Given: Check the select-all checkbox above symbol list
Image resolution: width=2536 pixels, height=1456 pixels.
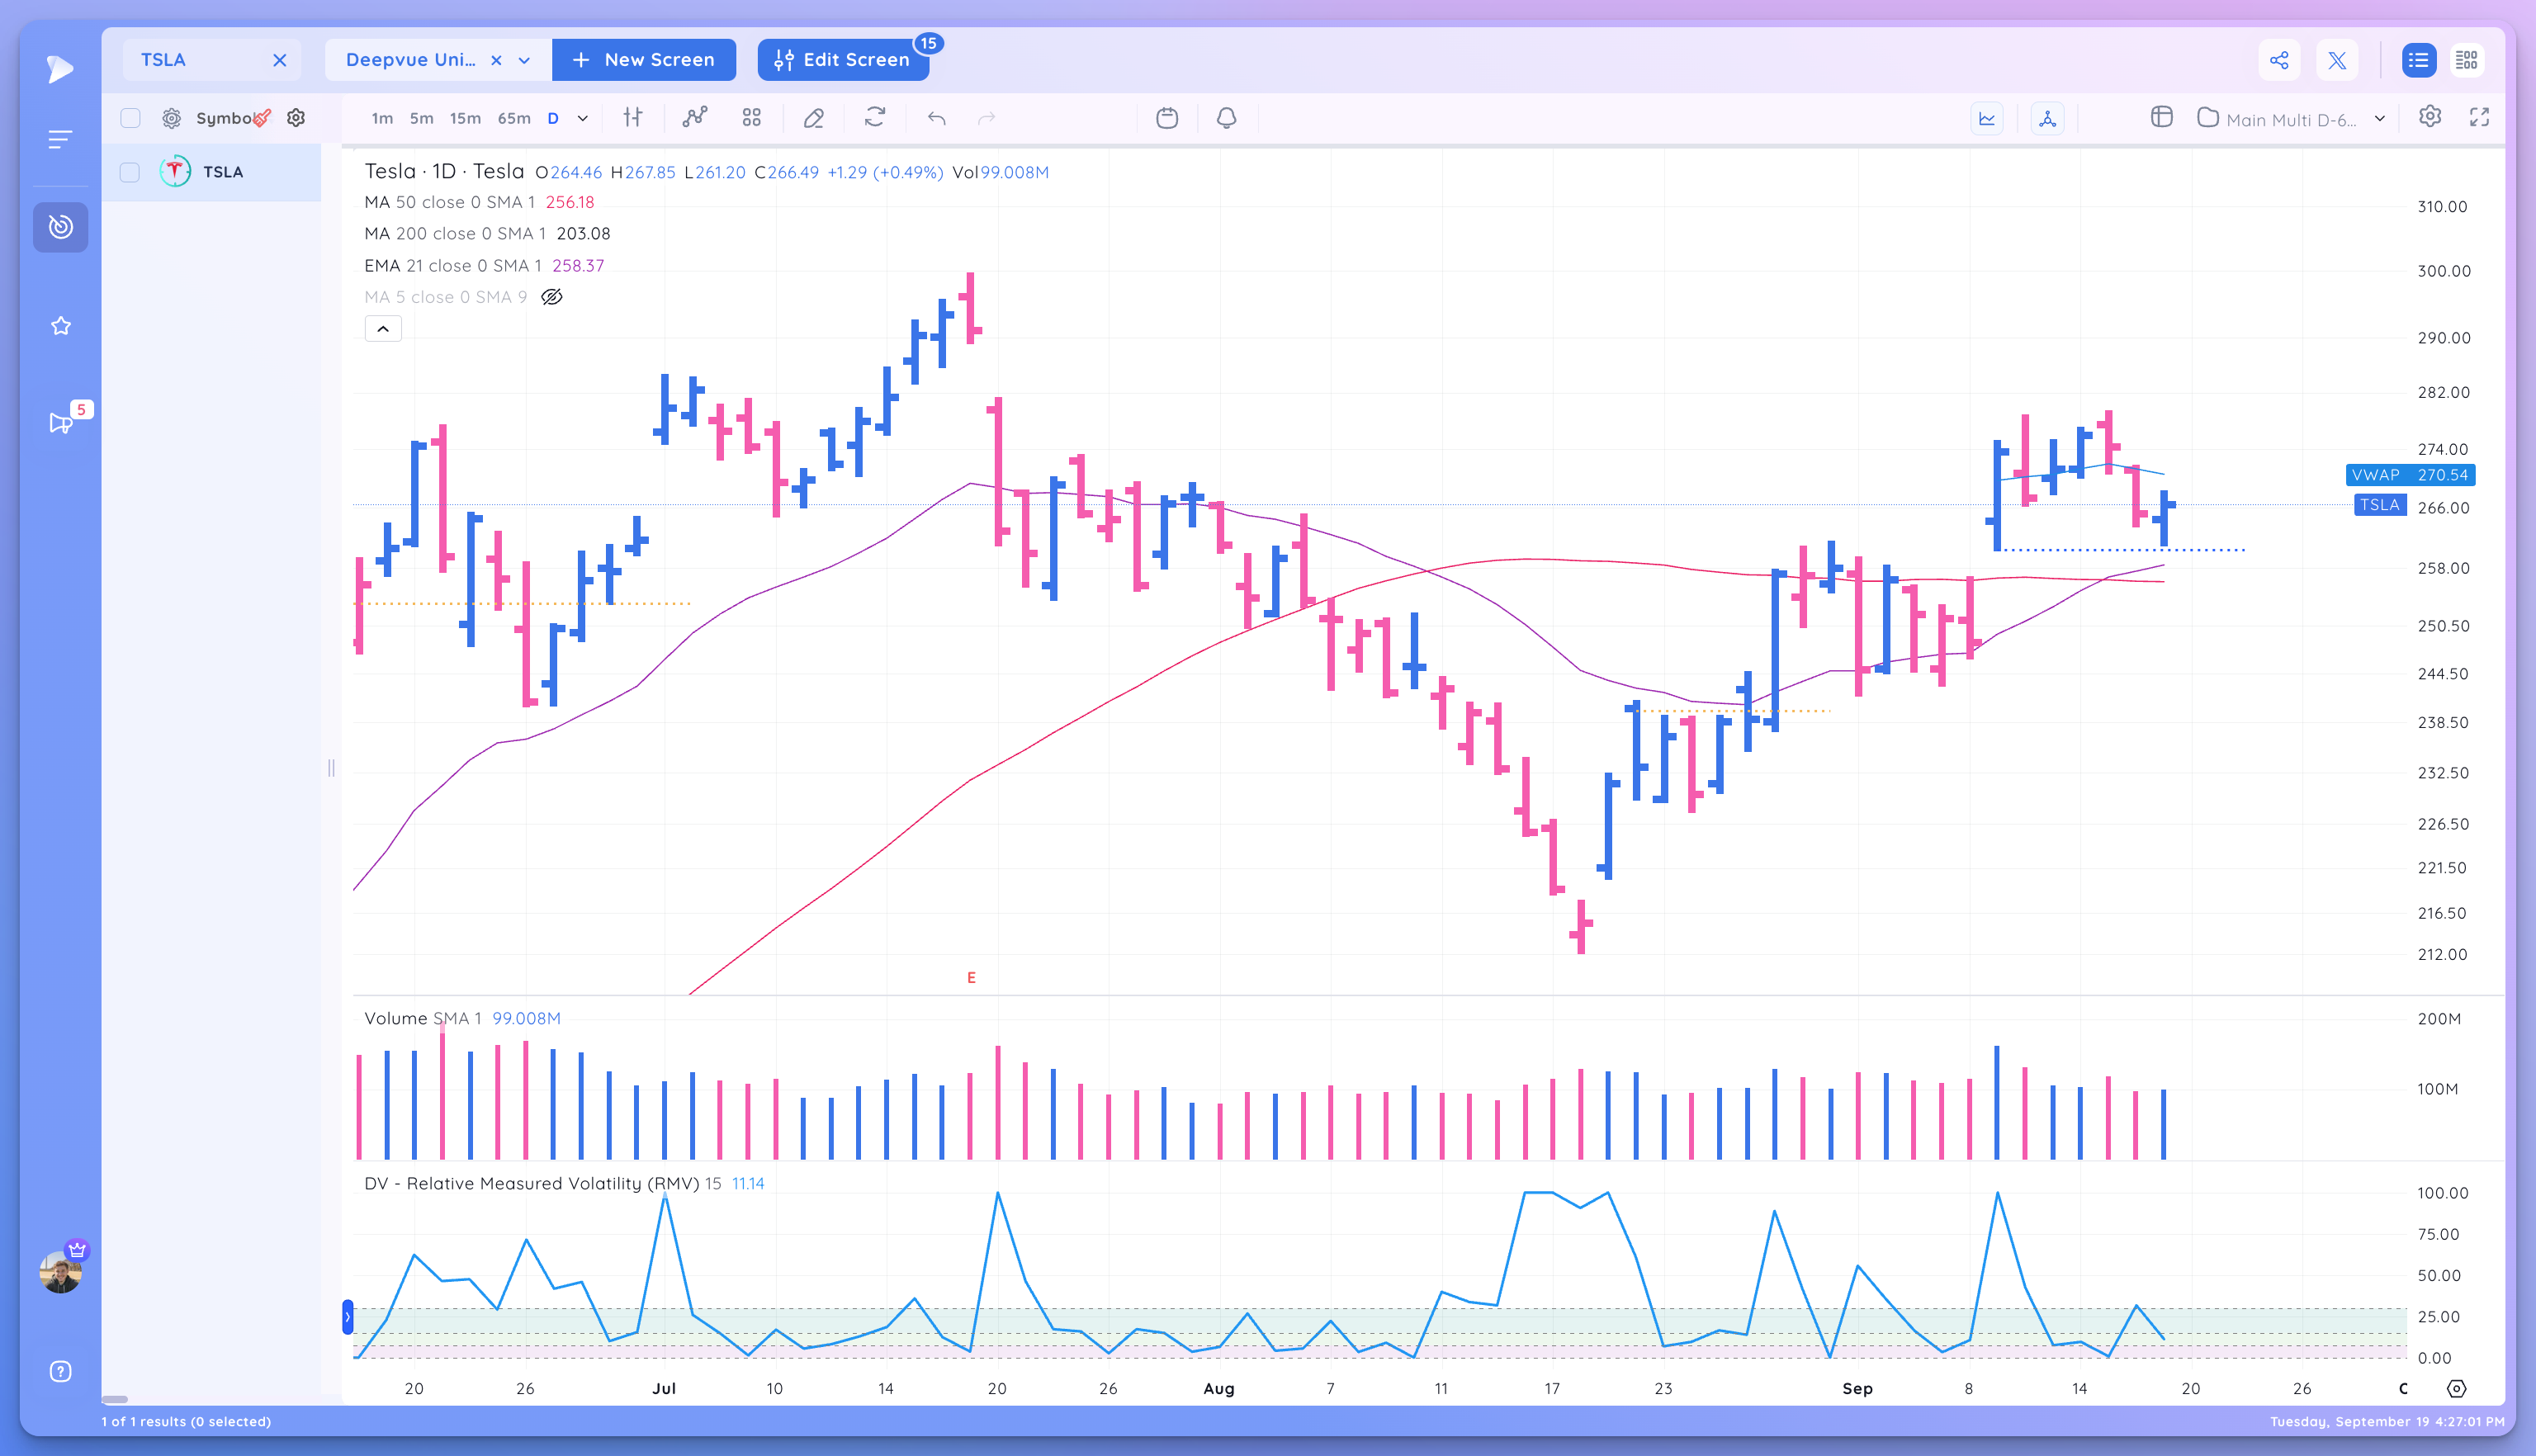Looking at the screenshot, I should pos(130,117).
